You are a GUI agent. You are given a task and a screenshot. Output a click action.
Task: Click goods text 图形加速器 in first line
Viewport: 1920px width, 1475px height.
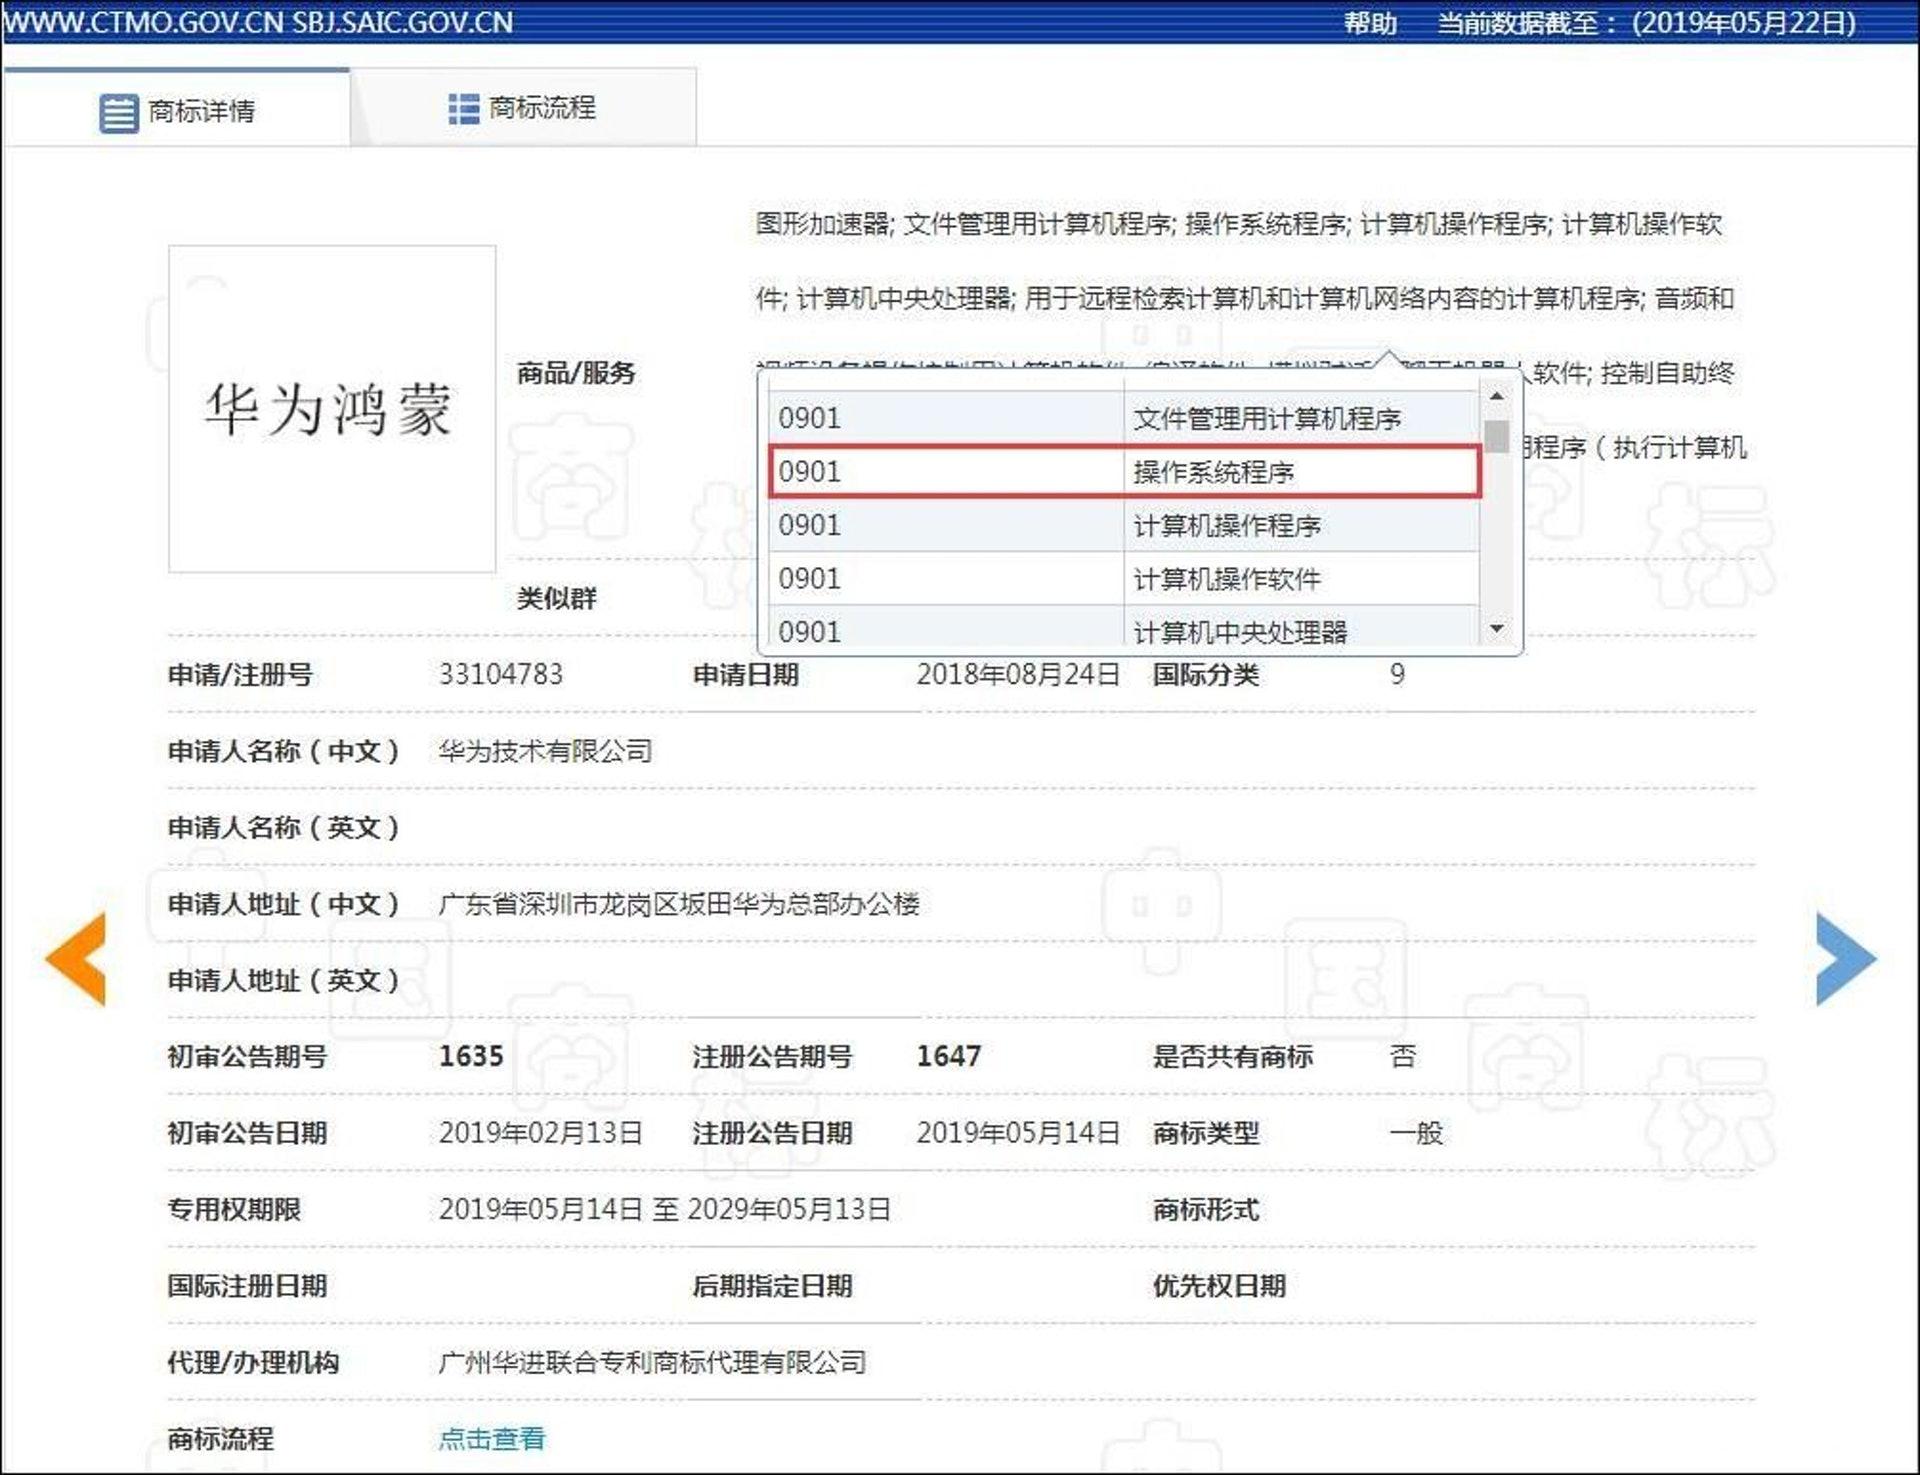[x=822, y=223]
